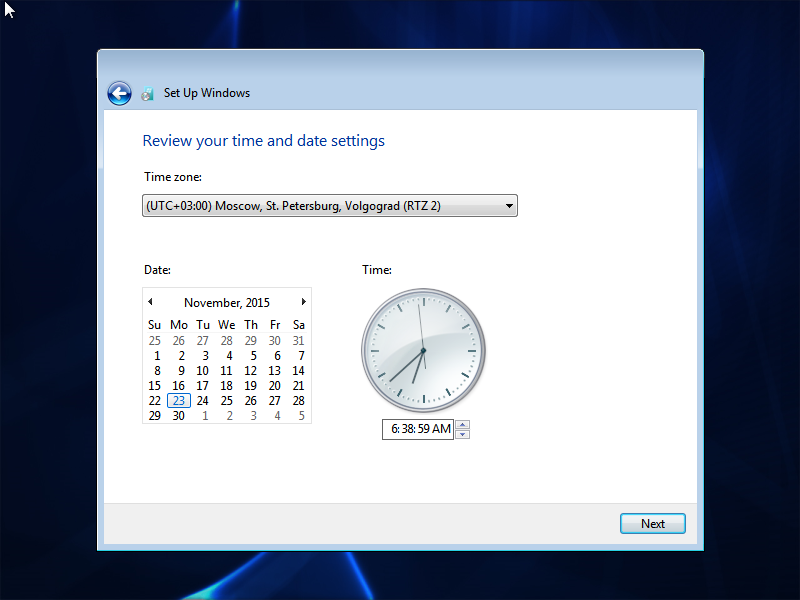This screenshot has width=800, height=600.
Task: Click the Set Up Windows title icon
Action: point(147,94)
